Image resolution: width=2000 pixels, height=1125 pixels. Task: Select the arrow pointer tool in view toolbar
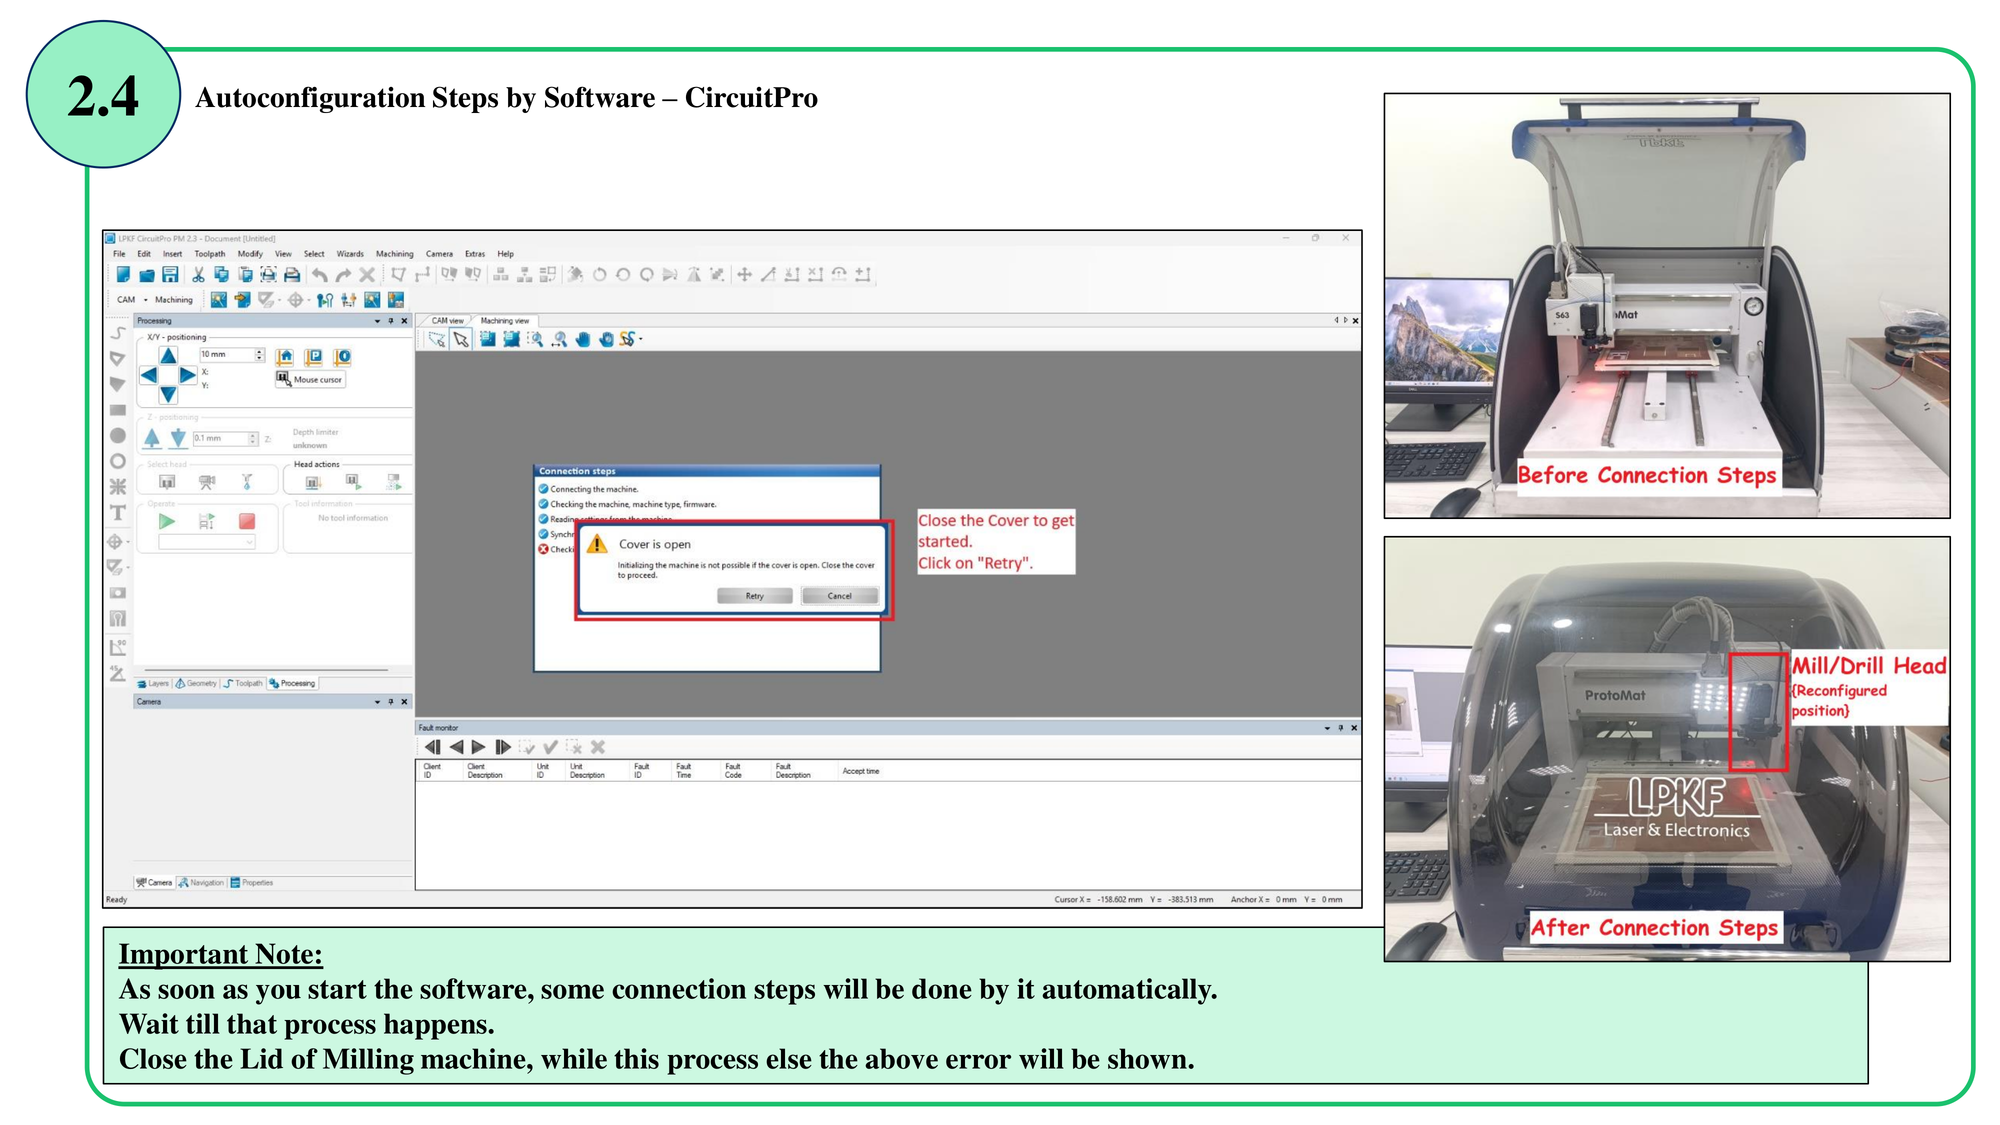461,339
